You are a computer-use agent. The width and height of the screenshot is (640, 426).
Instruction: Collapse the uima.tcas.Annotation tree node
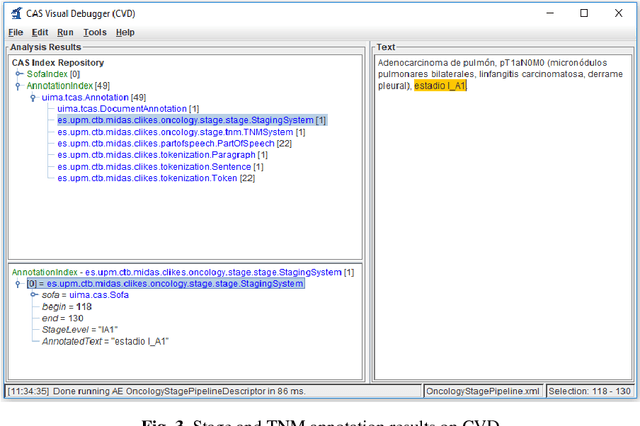tap(33, 97)
